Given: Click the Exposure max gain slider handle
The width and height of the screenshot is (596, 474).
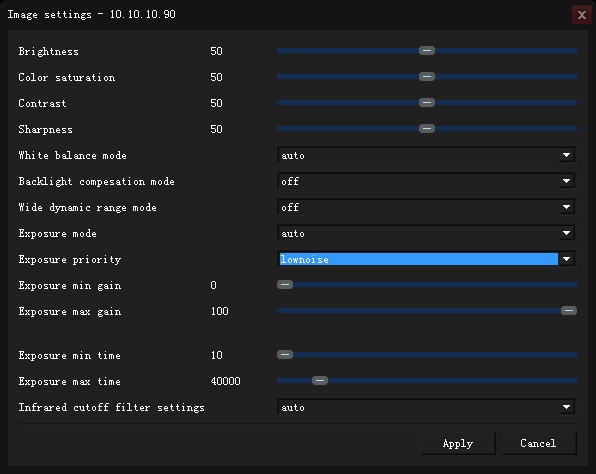Looking at the screenshot, I should pos(569,311).
